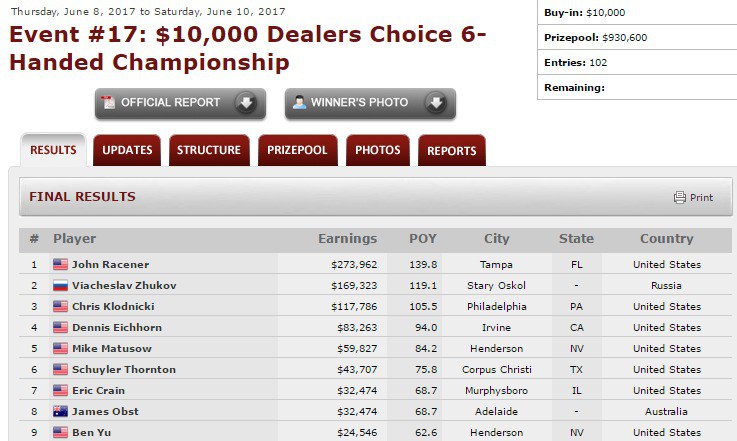Open the Reports tab
Viewport: 737px width, 441px height.
[x=452, y=151]
